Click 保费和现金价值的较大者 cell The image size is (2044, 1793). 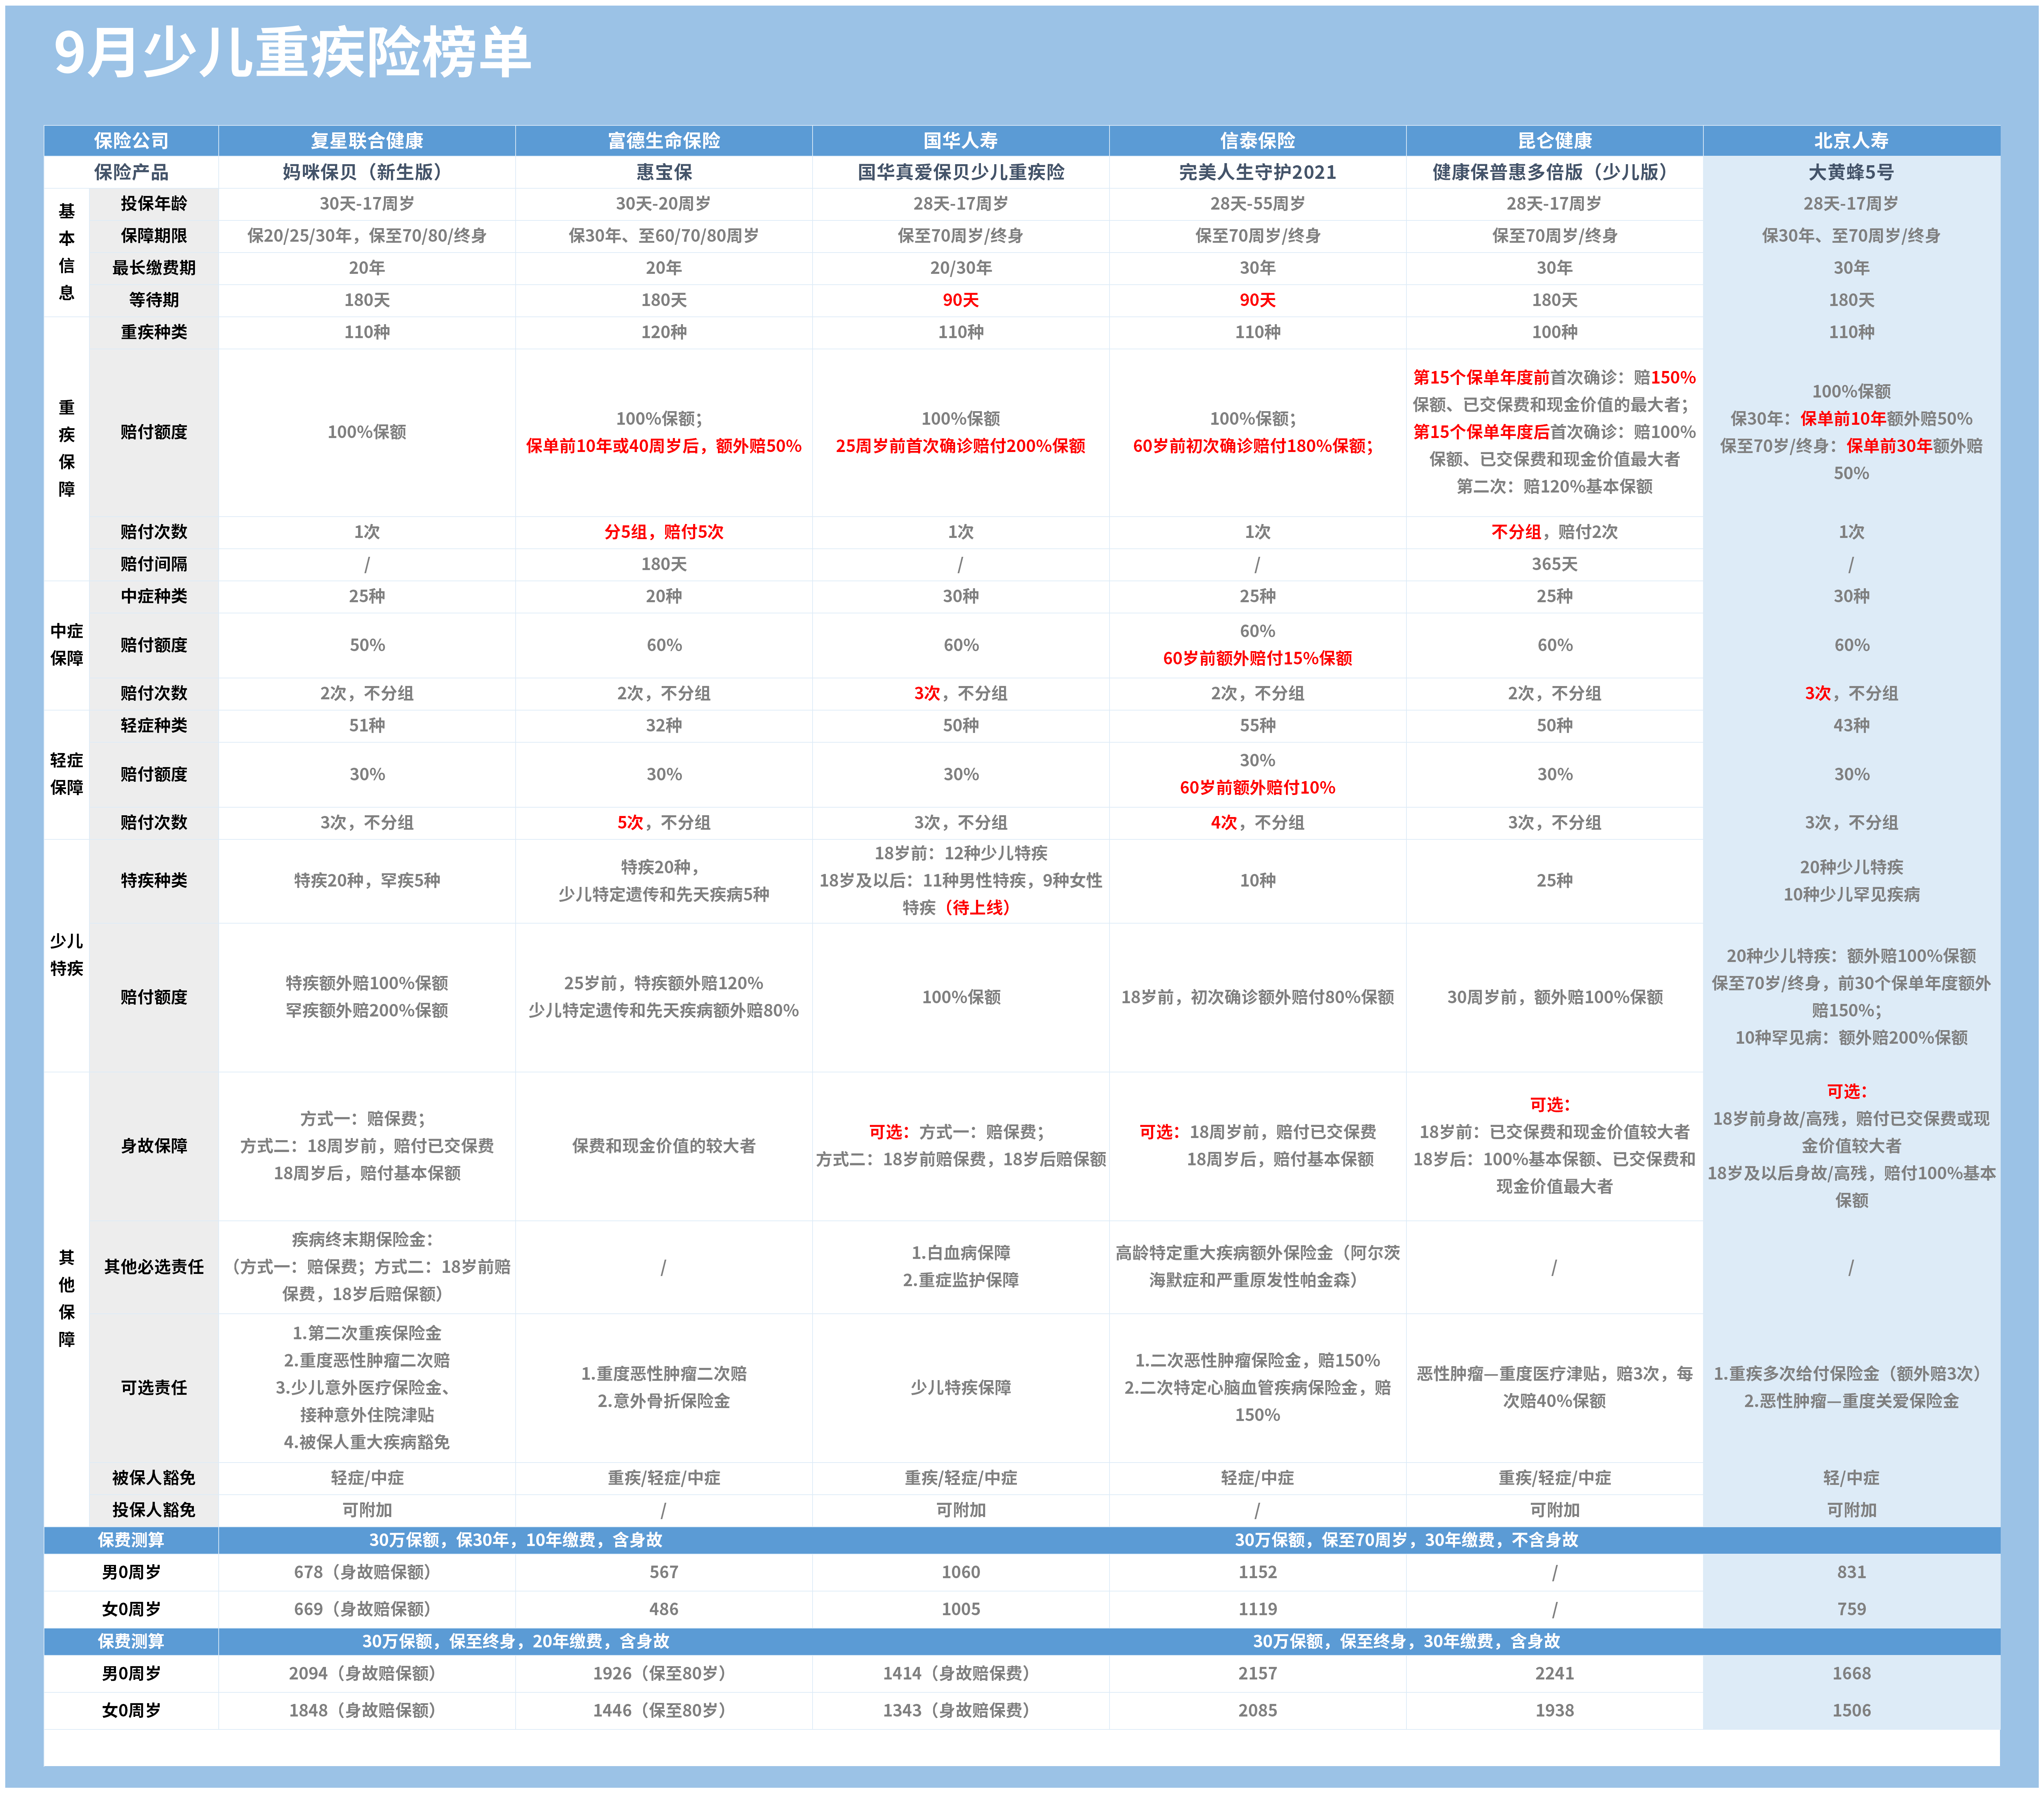tap(664, 1146)
